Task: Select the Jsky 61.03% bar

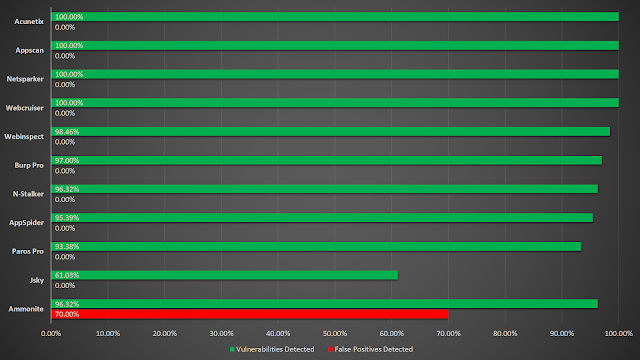Action: [x=224, y=275]
